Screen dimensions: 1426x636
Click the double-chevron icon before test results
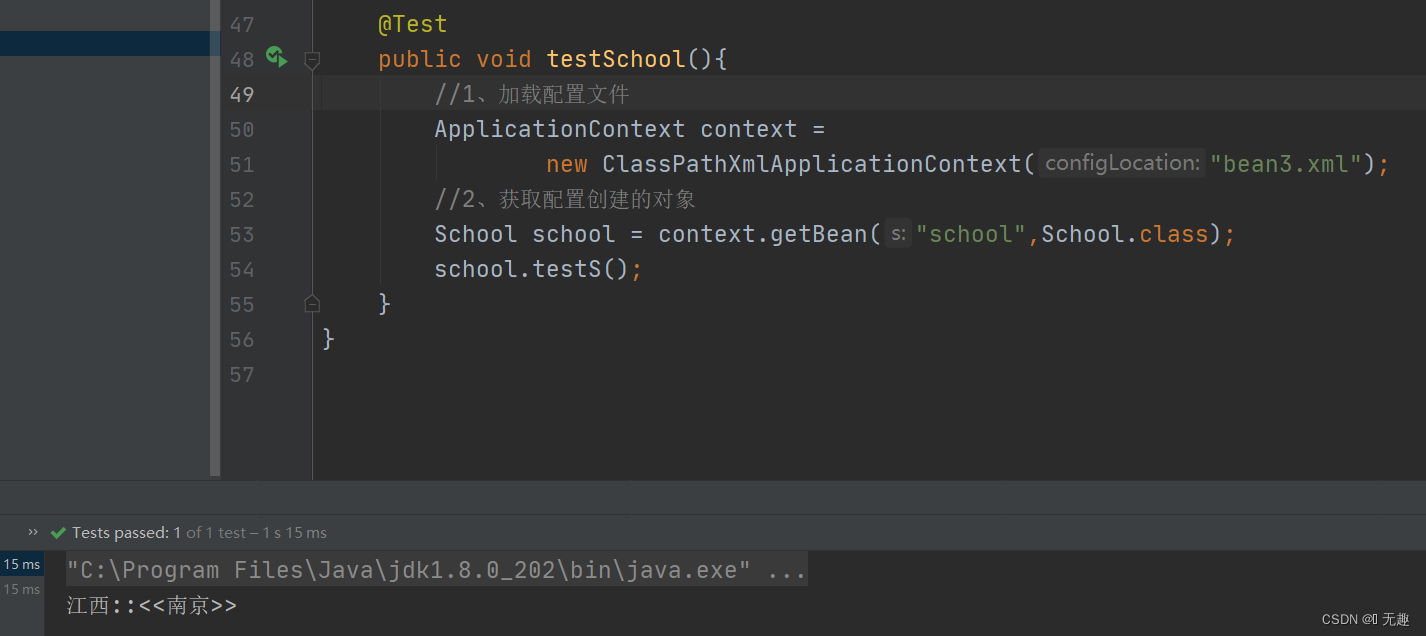click(x=32, y=532)
